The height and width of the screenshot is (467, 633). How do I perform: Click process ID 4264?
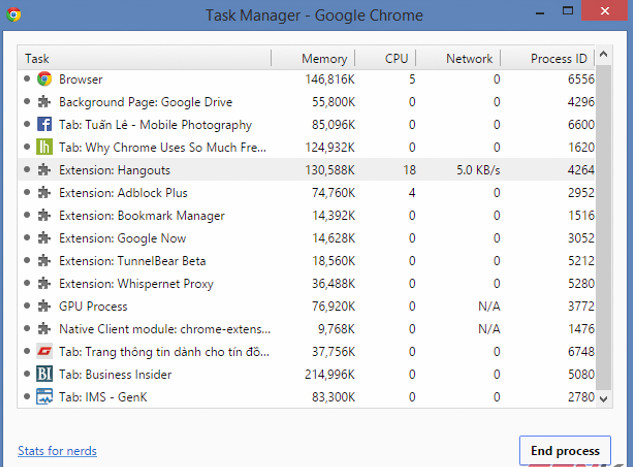pyautogui.click(x=581, y=170)
